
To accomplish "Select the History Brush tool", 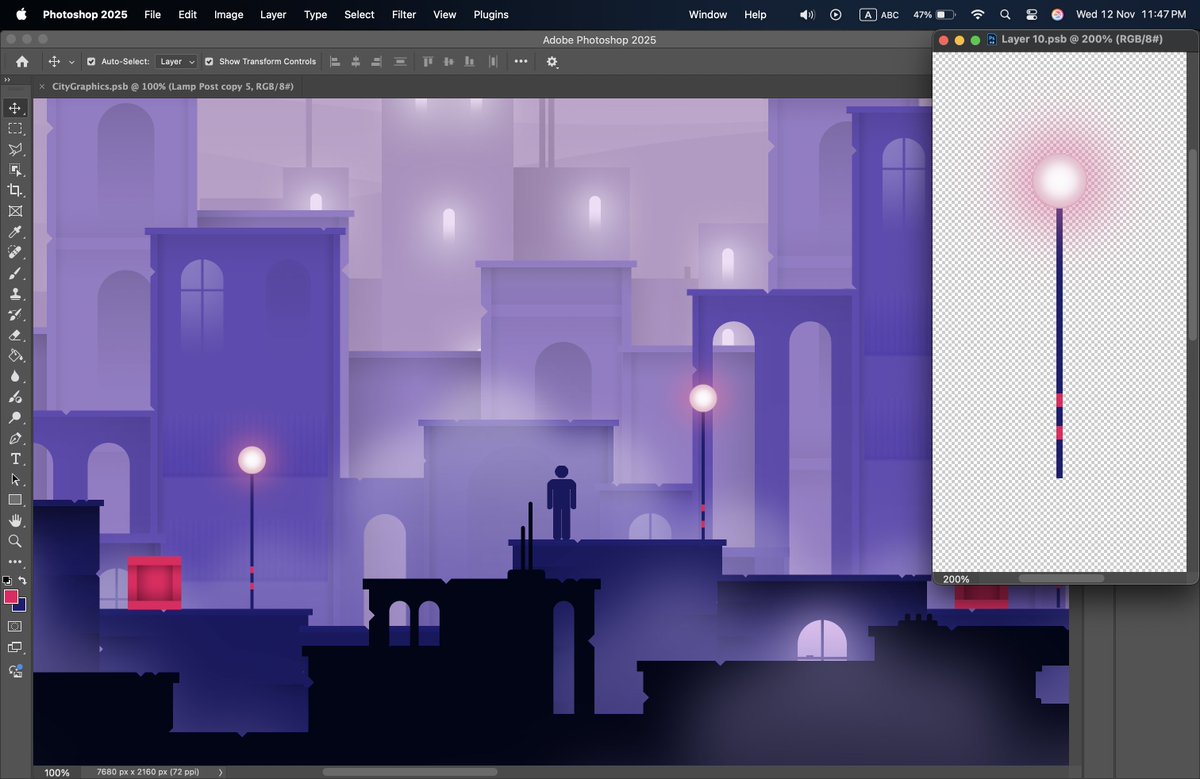I will click(x=15, y=314).
